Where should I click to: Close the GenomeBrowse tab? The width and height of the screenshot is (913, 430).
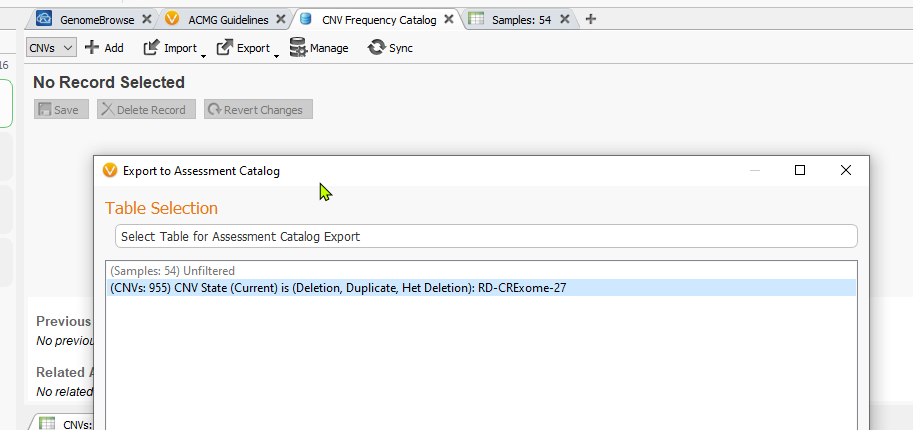point(147,19)
